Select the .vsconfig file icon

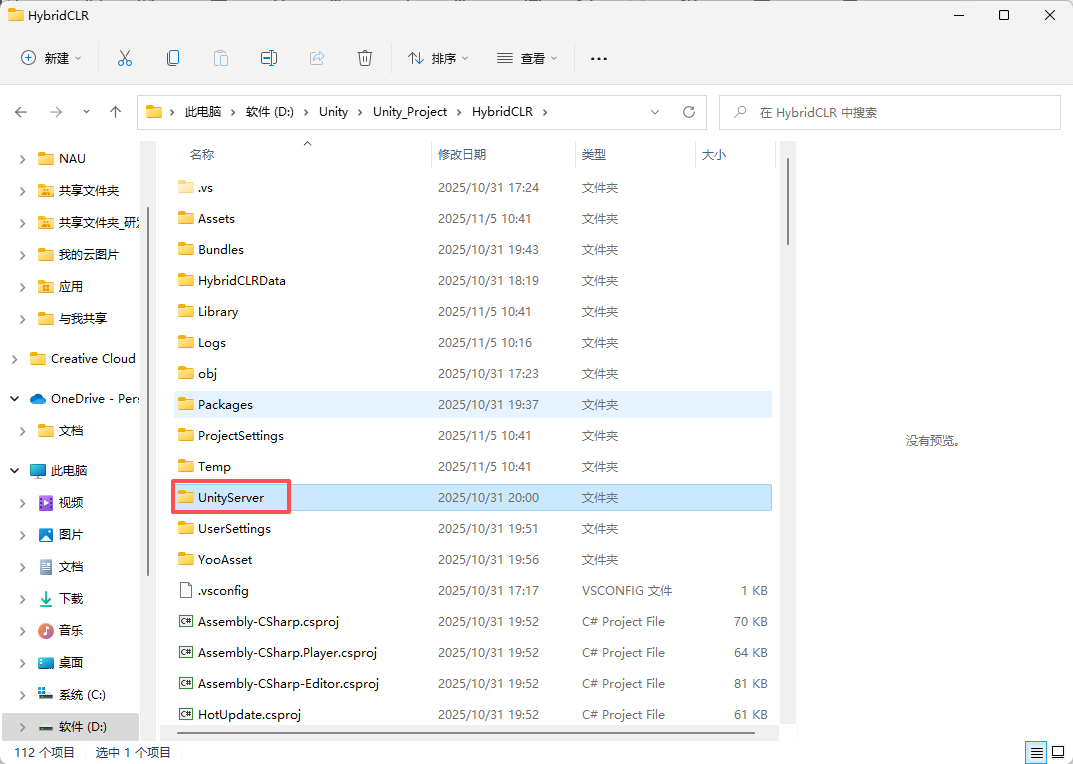click(185, 590)
